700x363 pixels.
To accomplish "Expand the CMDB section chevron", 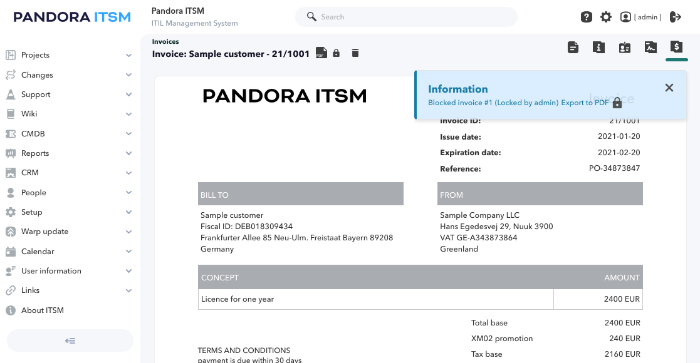I will tap(129, 134).
